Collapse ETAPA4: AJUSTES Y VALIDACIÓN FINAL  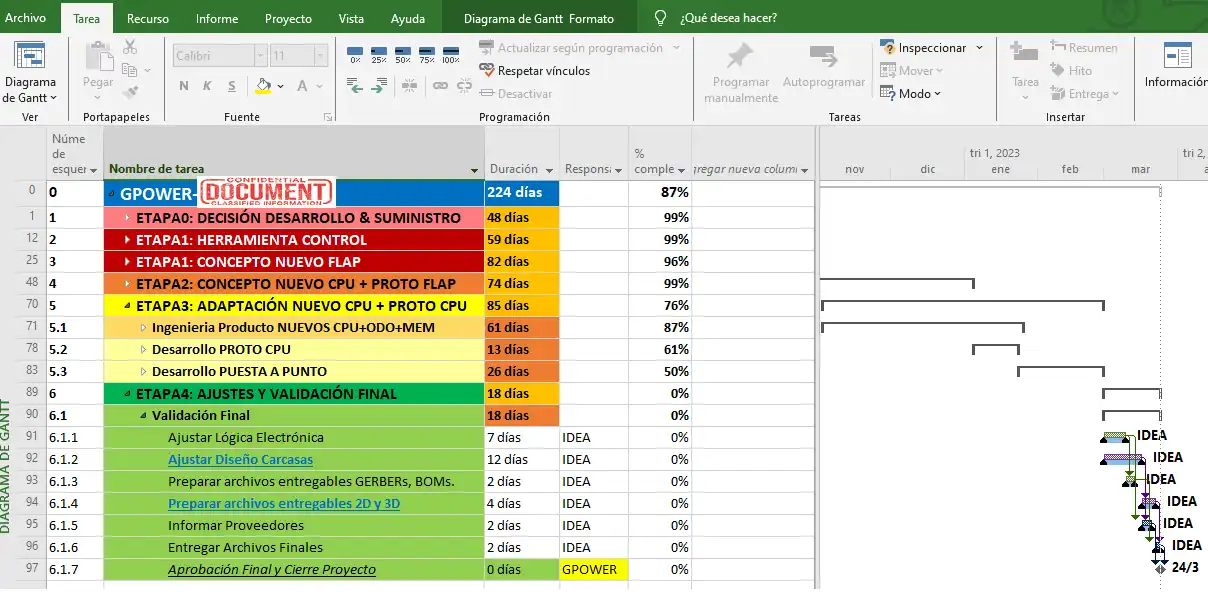(x=127, y=394)
